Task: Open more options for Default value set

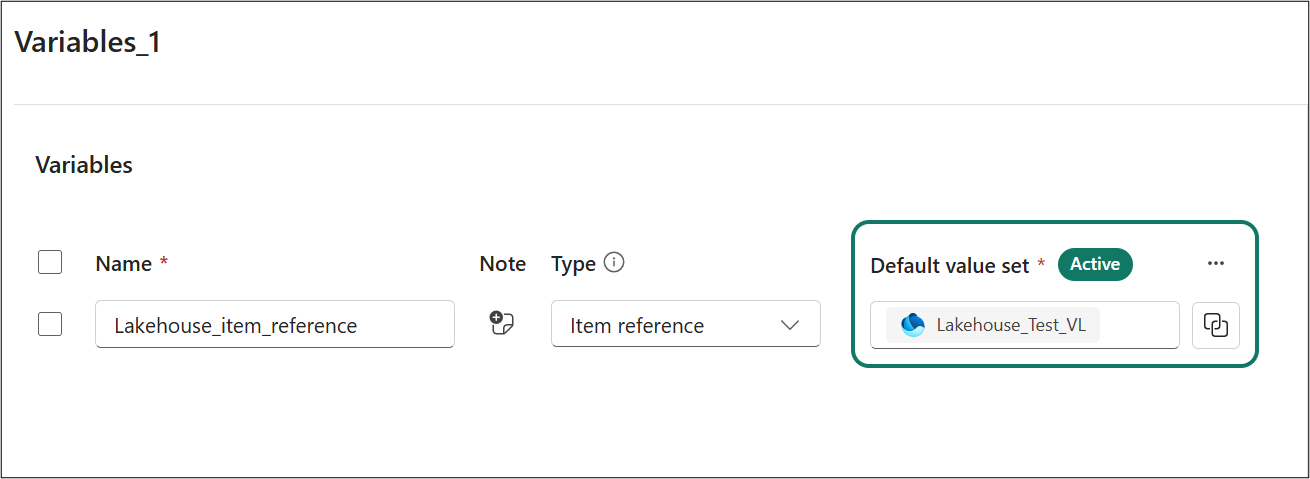Action: click(x=1216, y=263)
